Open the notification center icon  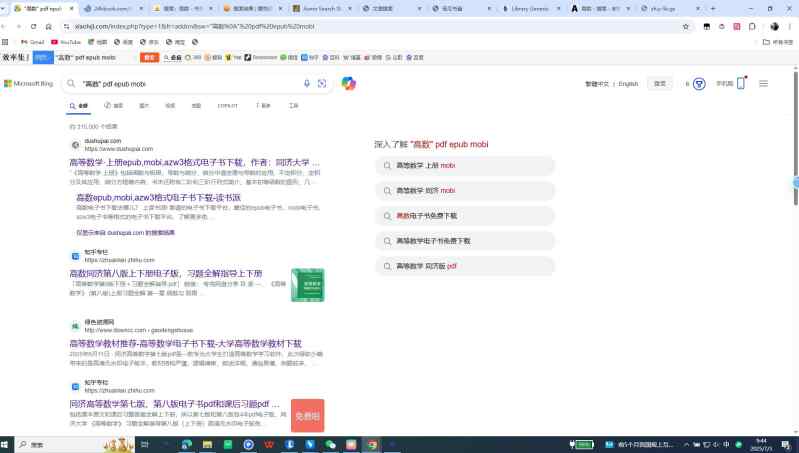tap(786, 445)
